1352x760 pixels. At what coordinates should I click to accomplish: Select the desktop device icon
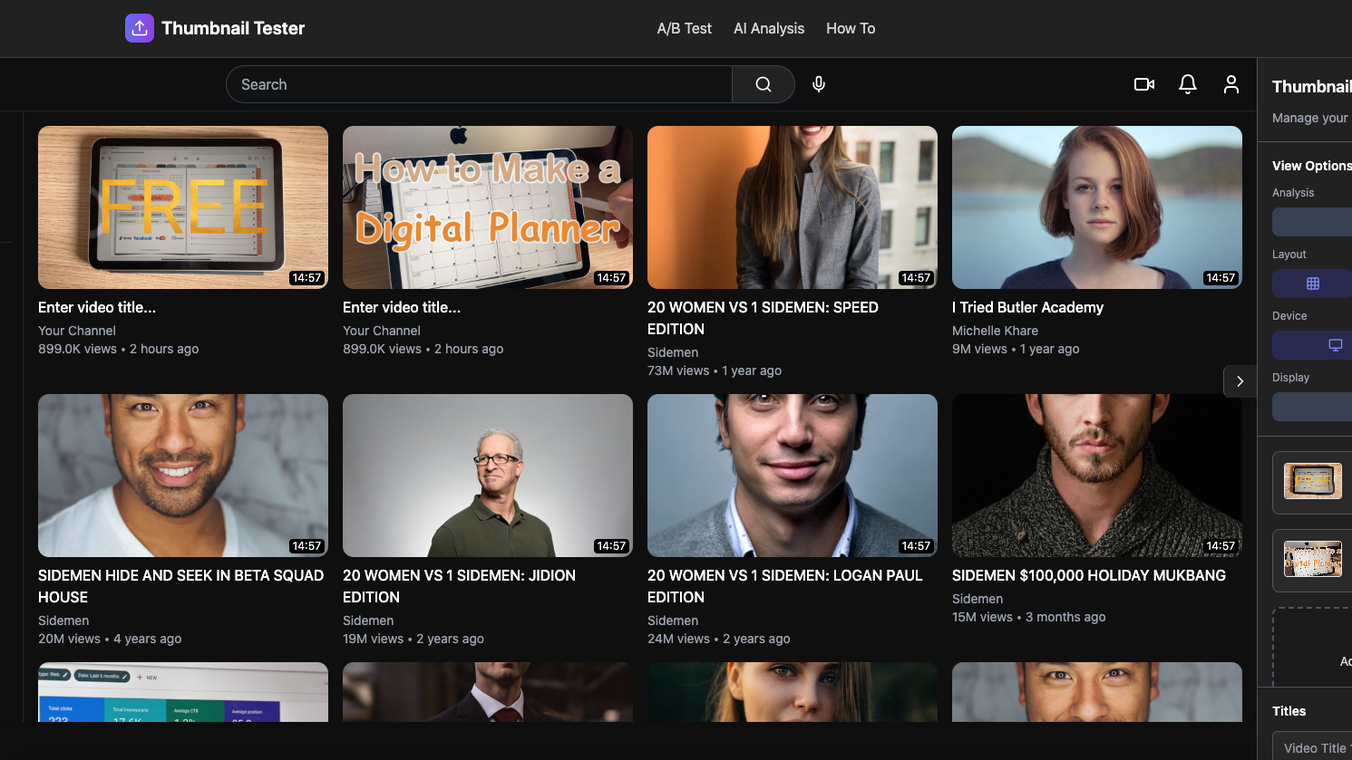pos(1334,345)
